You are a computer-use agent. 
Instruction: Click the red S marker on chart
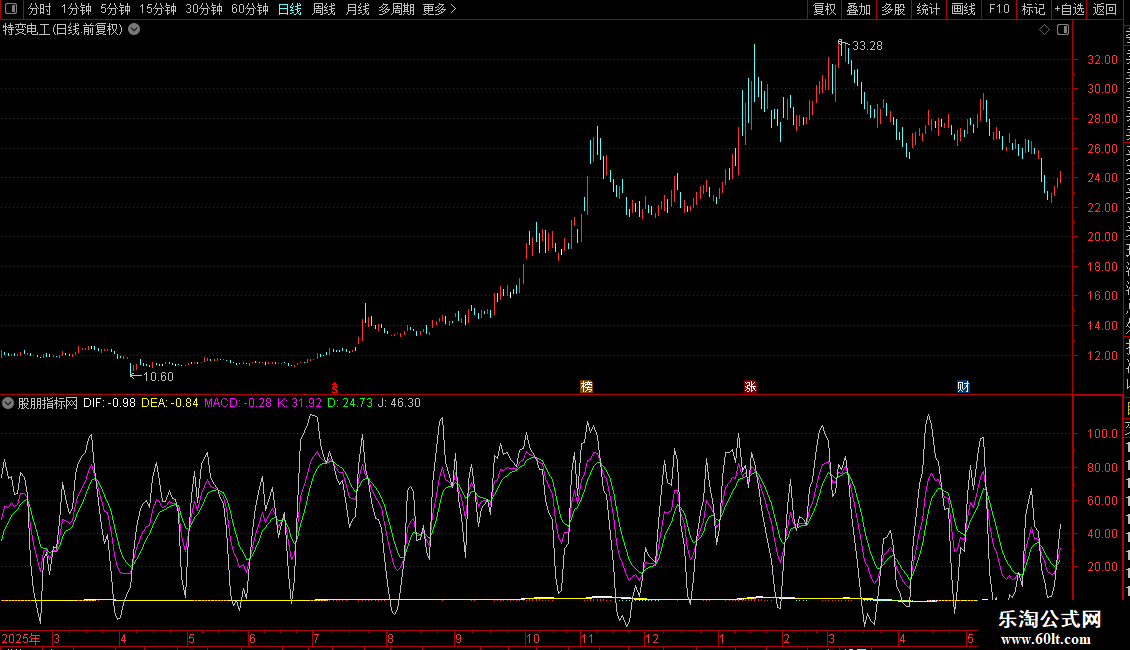click(334, 388)
